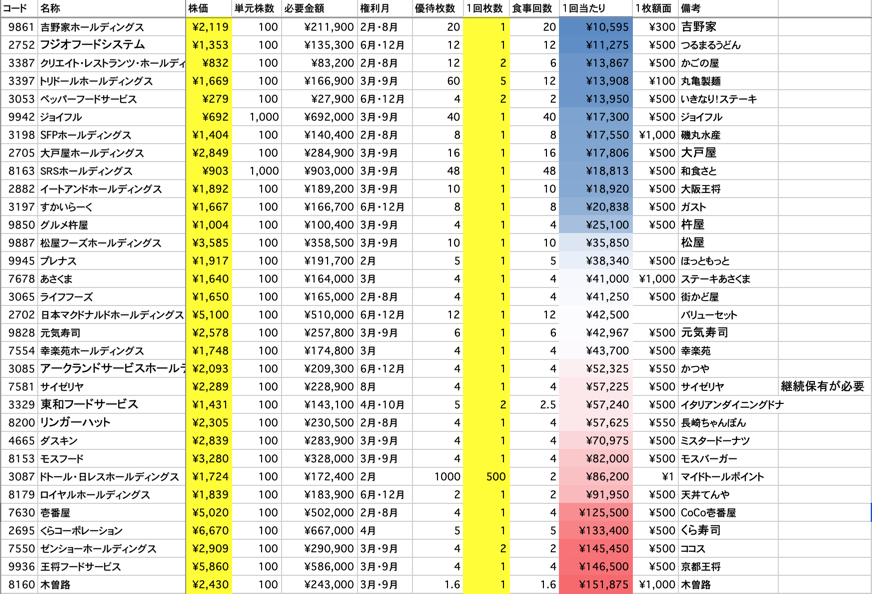Select the 単元株数 column header
872x594 pixels.
point(256,8)
